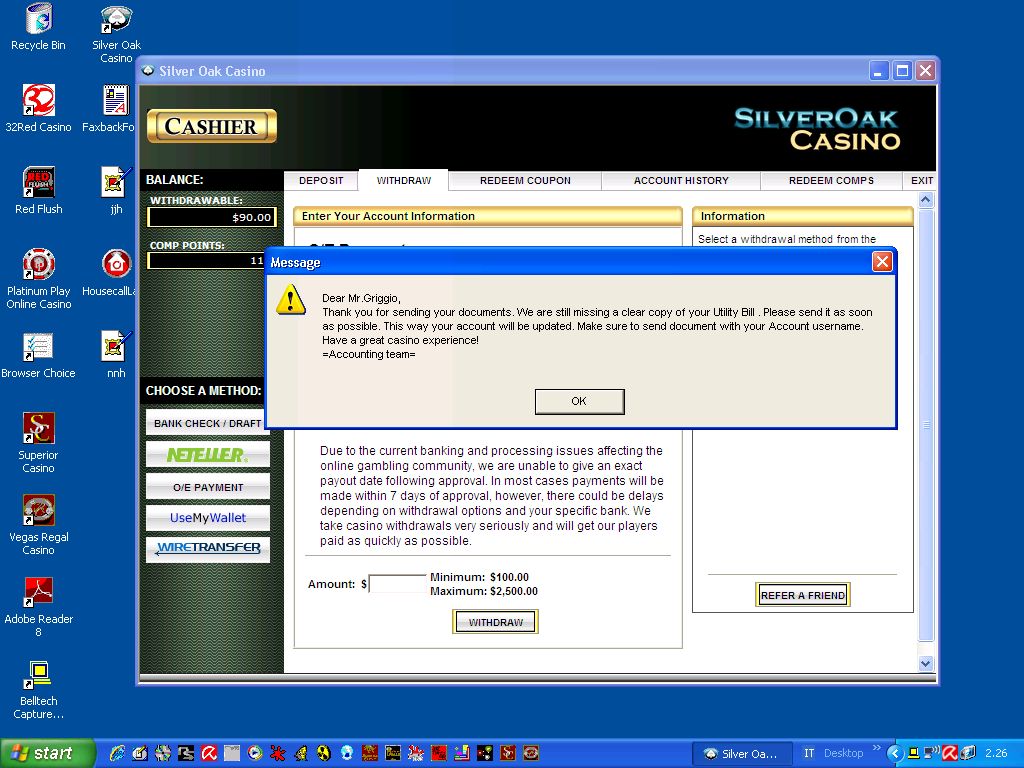
Task: Choose the O/E PAYMENT method
Action: (x=208, y=487)
